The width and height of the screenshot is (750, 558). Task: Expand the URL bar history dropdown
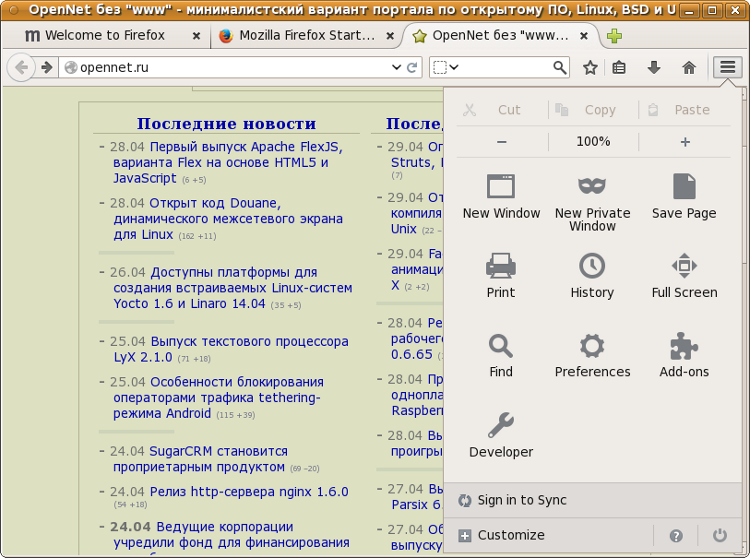pos(397,68)
